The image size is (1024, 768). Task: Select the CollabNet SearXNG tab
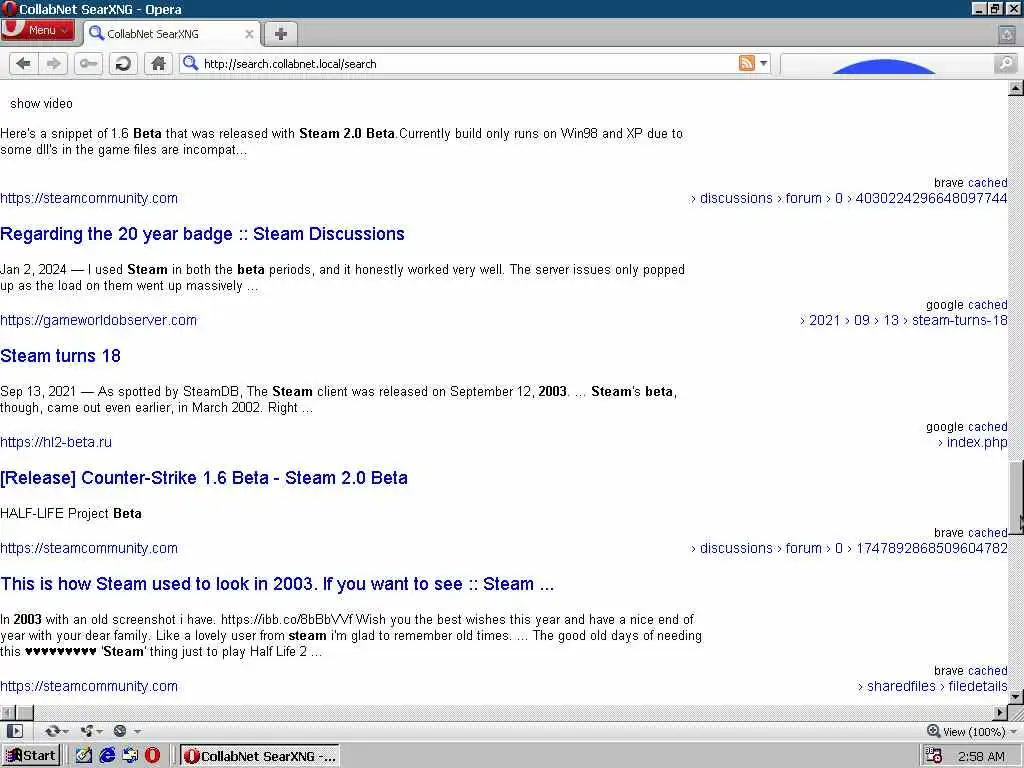[172, 34]
